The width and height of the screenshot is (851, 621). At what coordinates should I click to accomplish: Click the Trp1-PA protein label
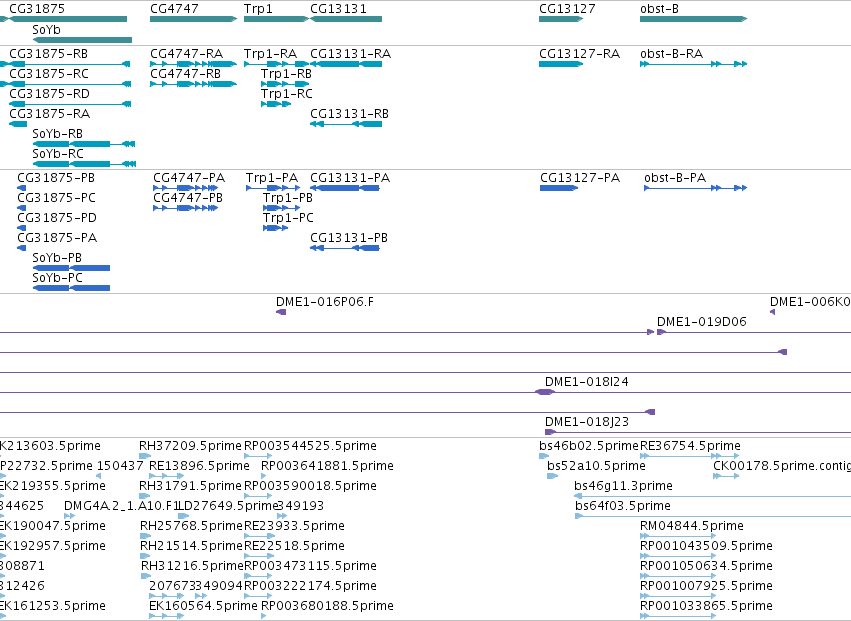pos(272,178)
